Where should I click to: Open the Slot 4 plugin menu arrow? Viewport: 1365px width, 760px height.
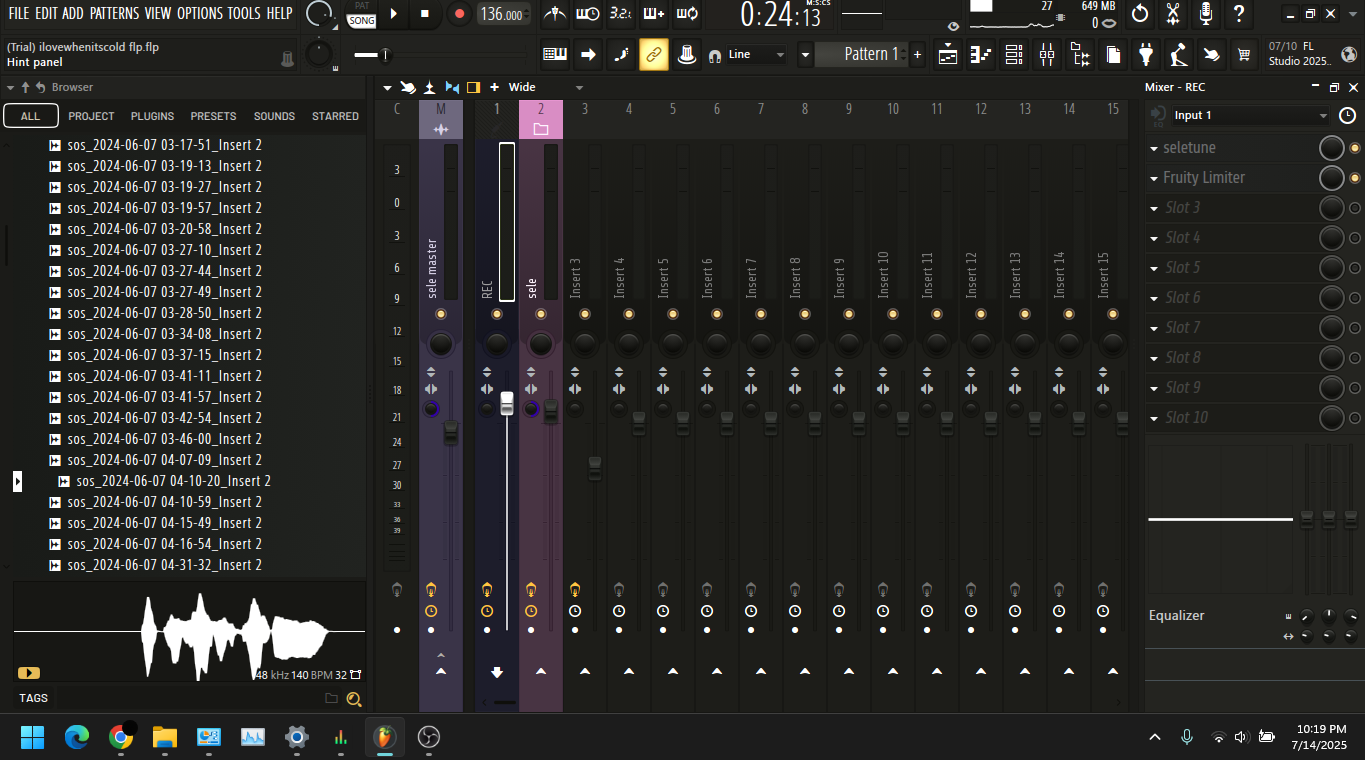(1155, 238)
